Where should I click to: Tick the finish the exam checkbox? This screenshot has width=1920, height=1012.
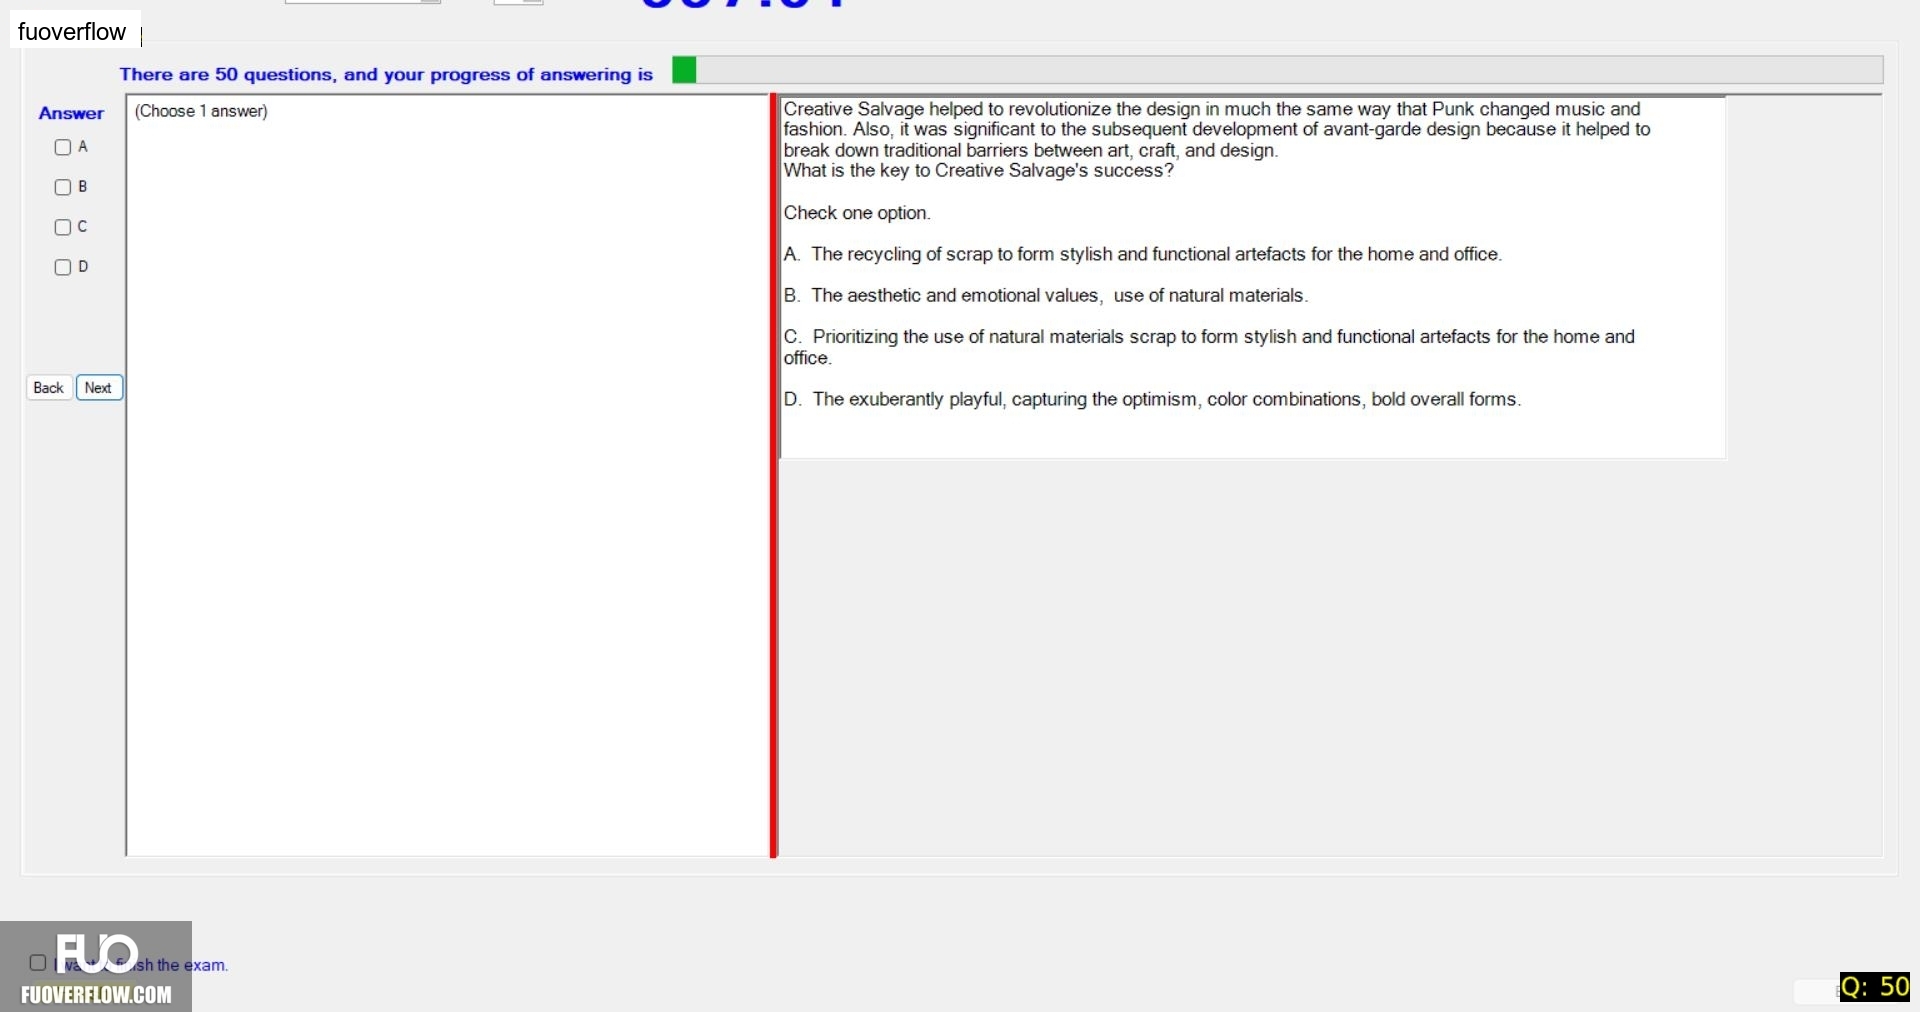pyautogui.click(x=38, y=963)
